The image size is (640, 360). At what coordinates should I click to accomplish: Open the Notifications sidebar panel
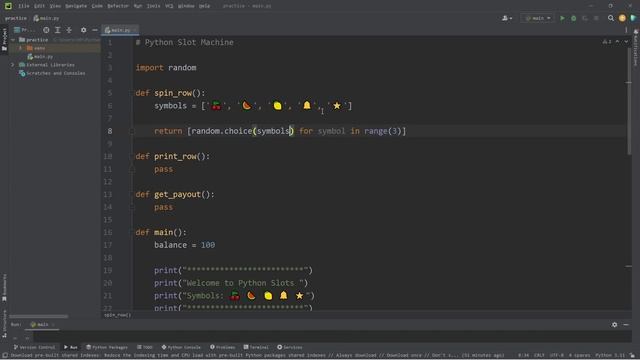[x=636, y=48]
